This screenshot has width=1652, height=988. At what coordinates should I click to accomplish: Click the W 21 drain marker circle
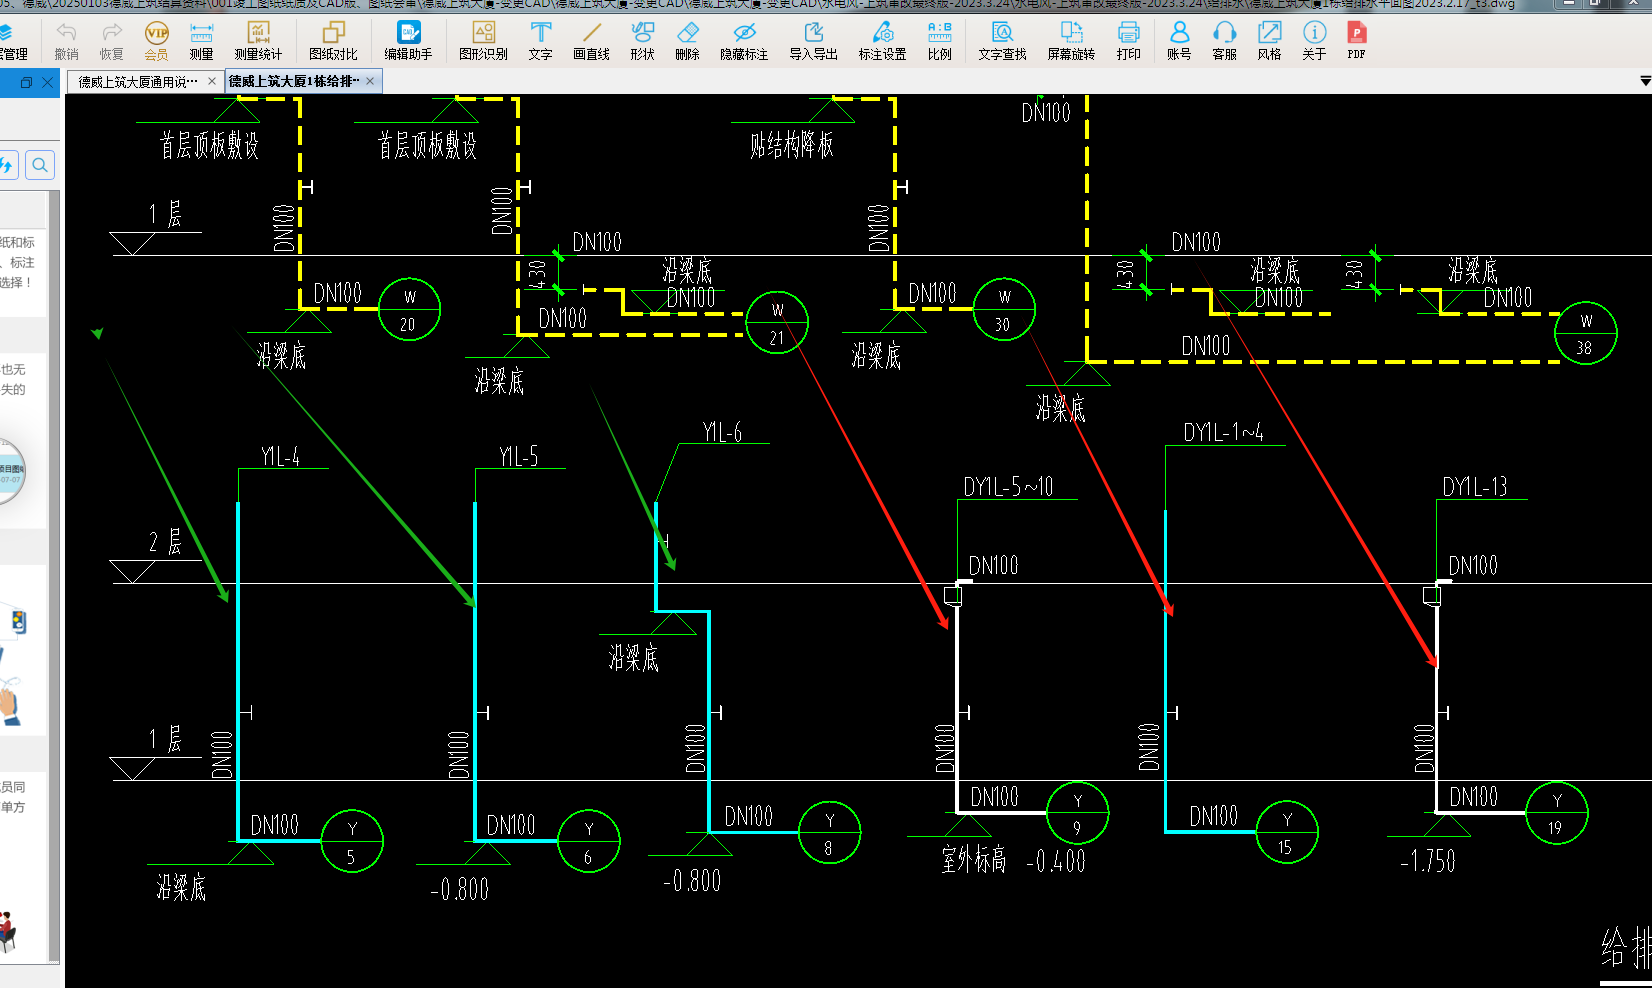pyautogui.click(x=777, y=322)
